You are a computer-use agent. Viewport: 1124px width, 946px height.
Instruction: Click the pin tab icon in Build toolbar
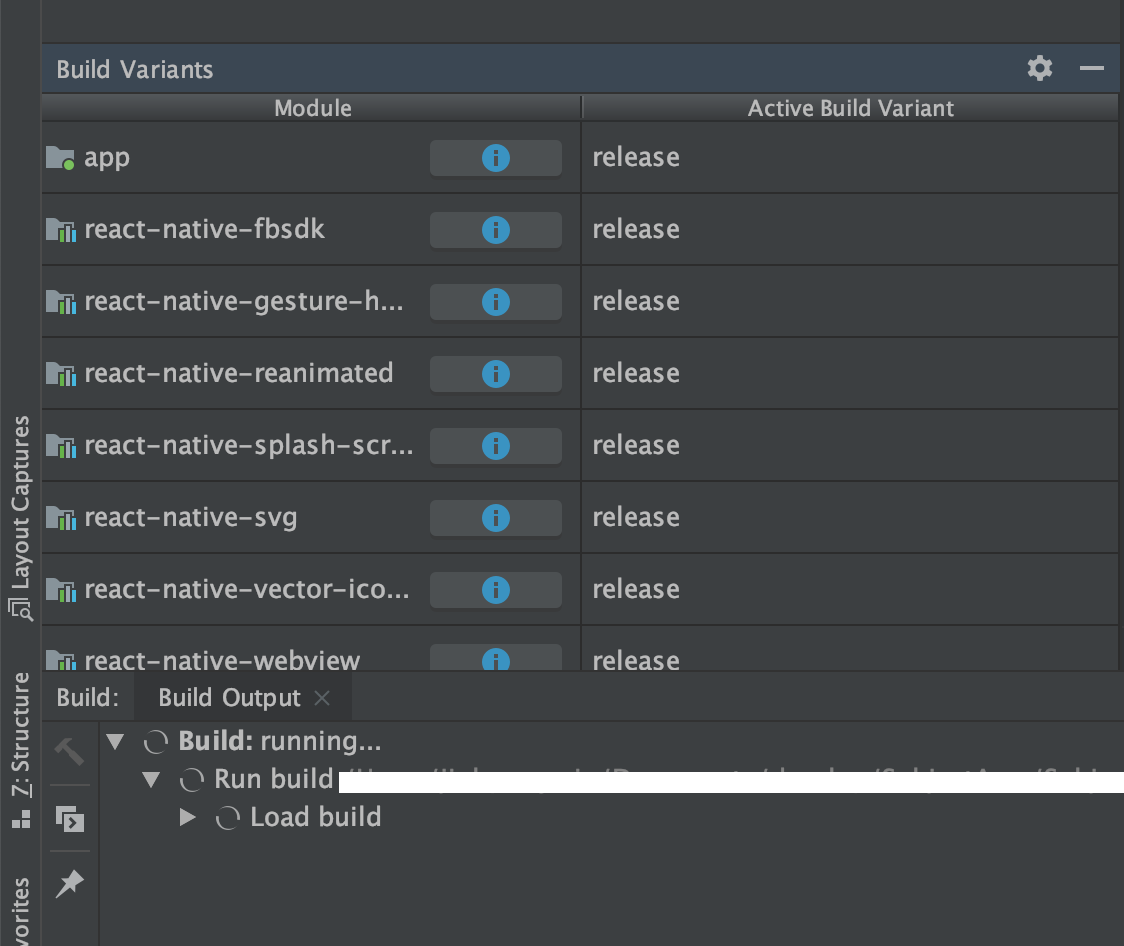click(70, 884)
